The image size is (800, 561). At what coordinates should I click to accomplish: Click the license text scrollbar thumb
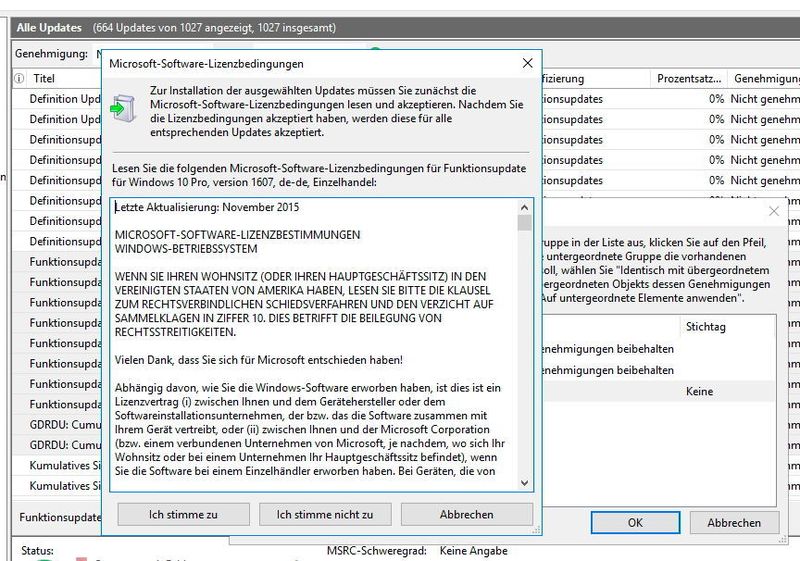pos(524,223)
